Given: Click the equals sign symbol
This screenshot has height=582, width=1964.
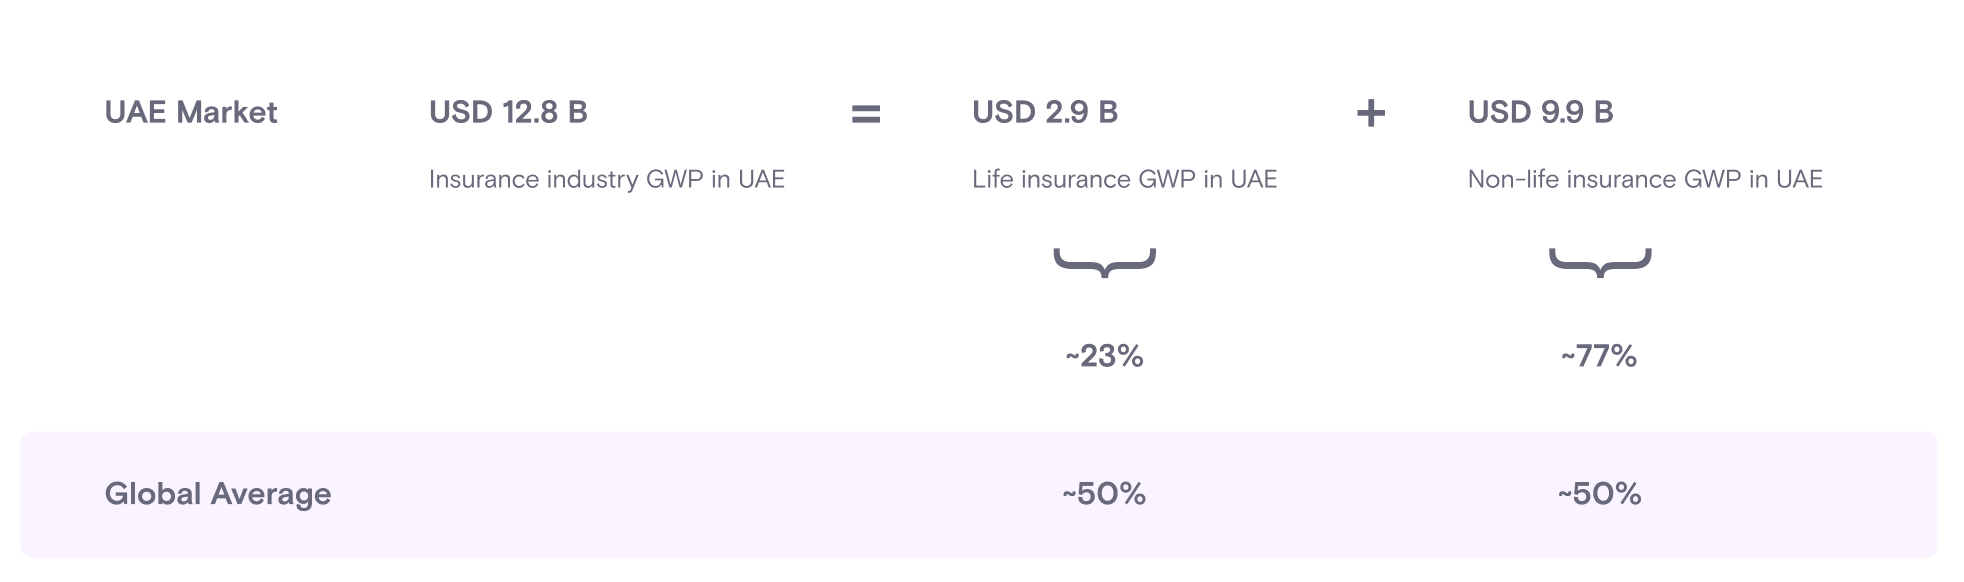Looking at the screenshot, I should (x=865, y=114).
